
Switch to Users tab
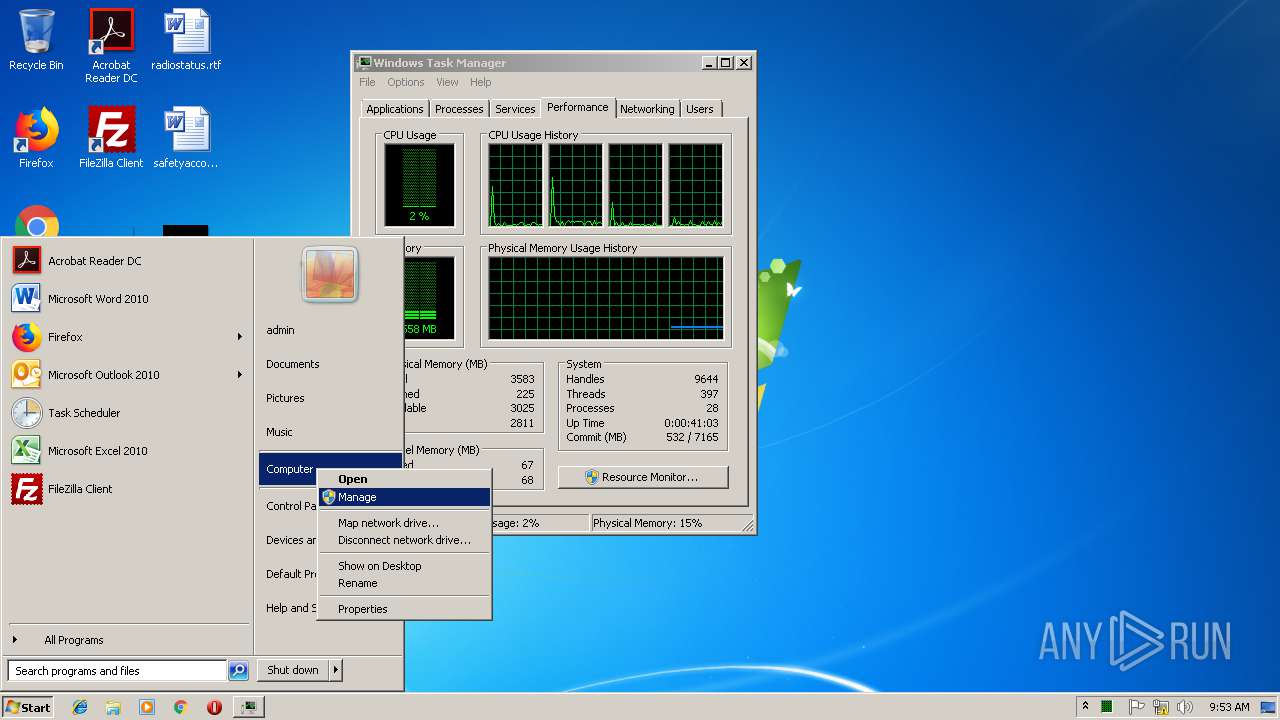click(x=700, y=109)
